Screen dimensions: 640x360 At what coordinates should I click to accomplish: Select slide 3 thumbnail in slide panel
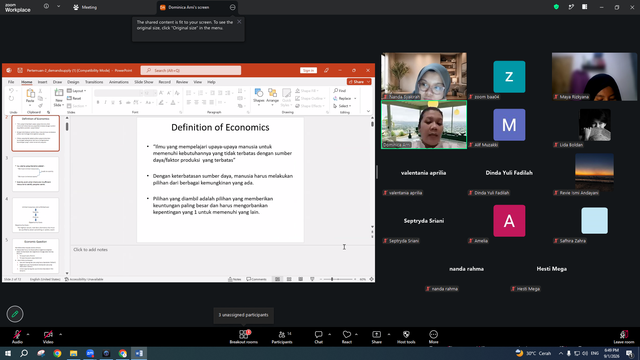[36, 174]
